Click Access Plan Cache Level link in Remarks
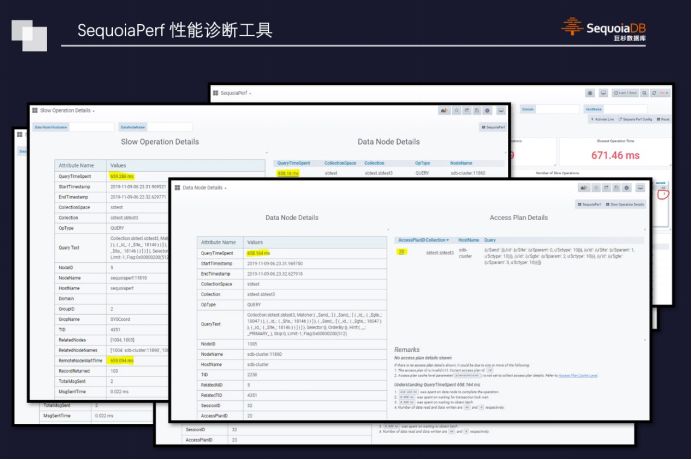692x460 pixels. pos(578,376)
